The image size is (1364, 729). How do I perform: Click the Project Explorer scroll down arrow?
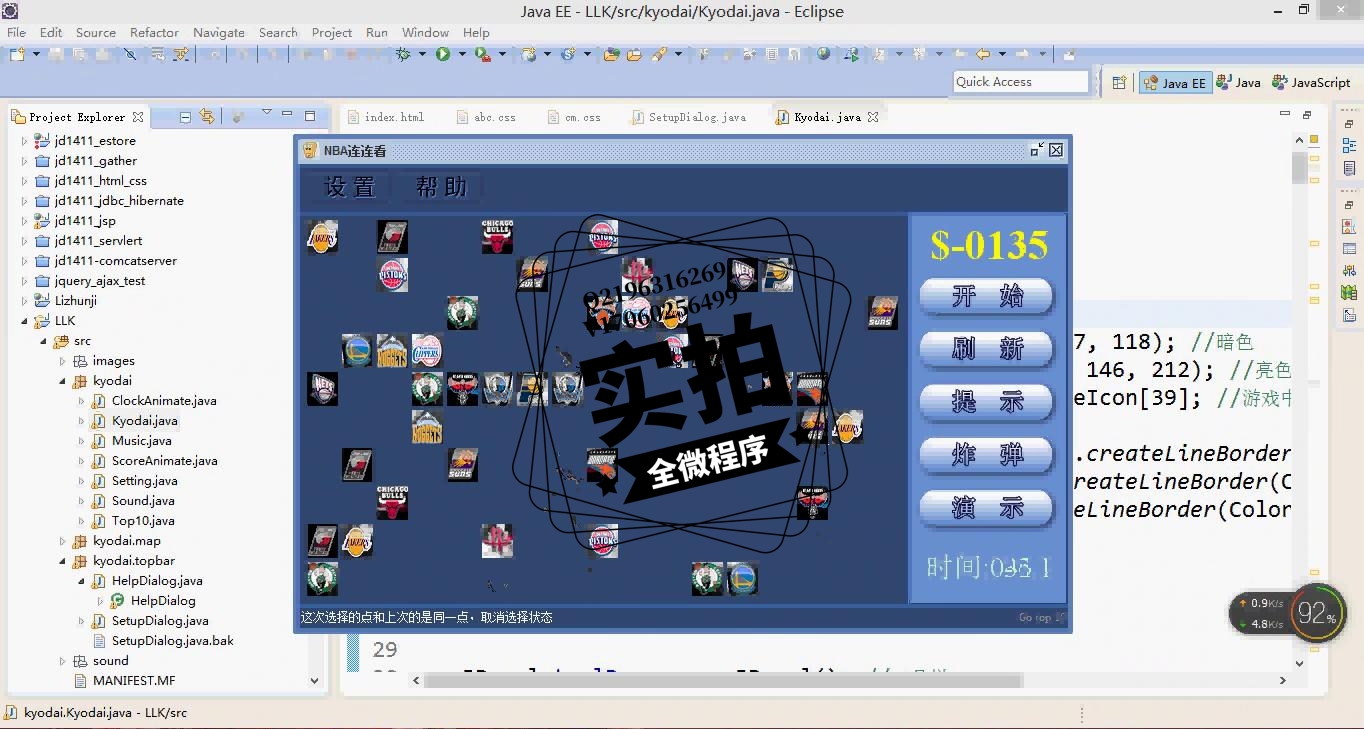click(314, 681)
